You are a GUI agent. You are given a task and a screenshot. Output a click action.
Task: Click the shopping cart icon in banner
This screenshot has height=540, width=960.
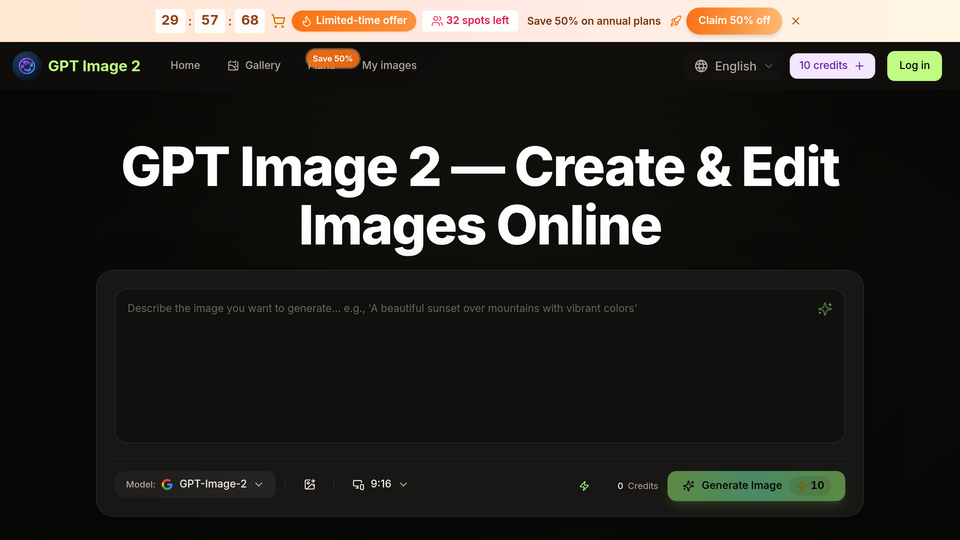(x=278, y=21)
